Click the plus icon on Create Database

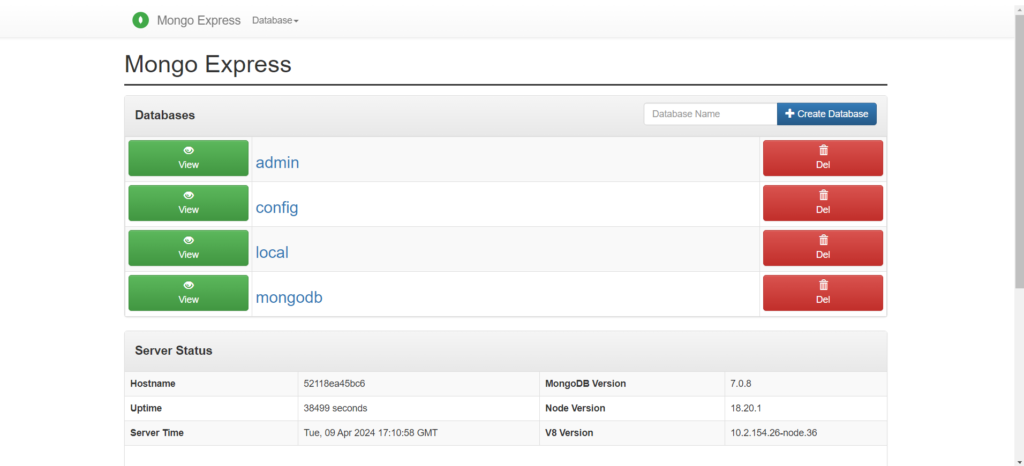[790, 114]
